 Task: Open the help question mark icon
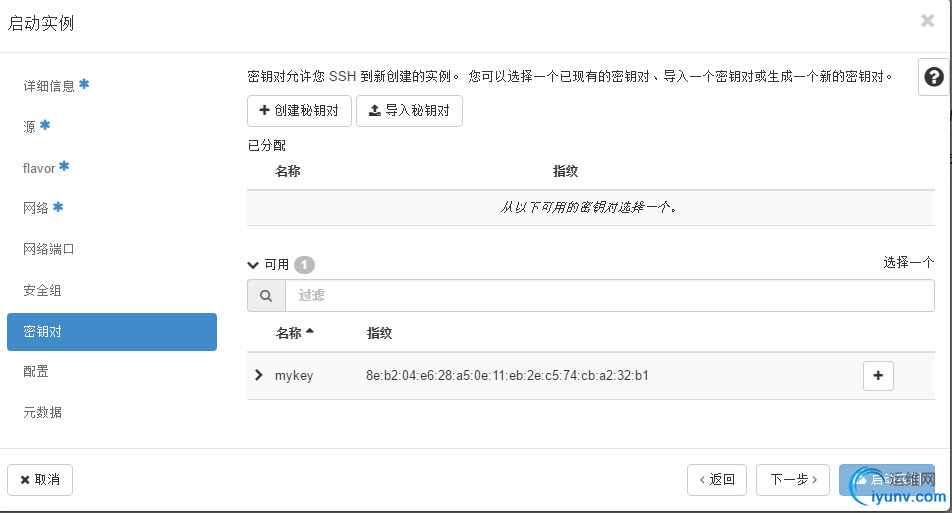click(934, 77)
